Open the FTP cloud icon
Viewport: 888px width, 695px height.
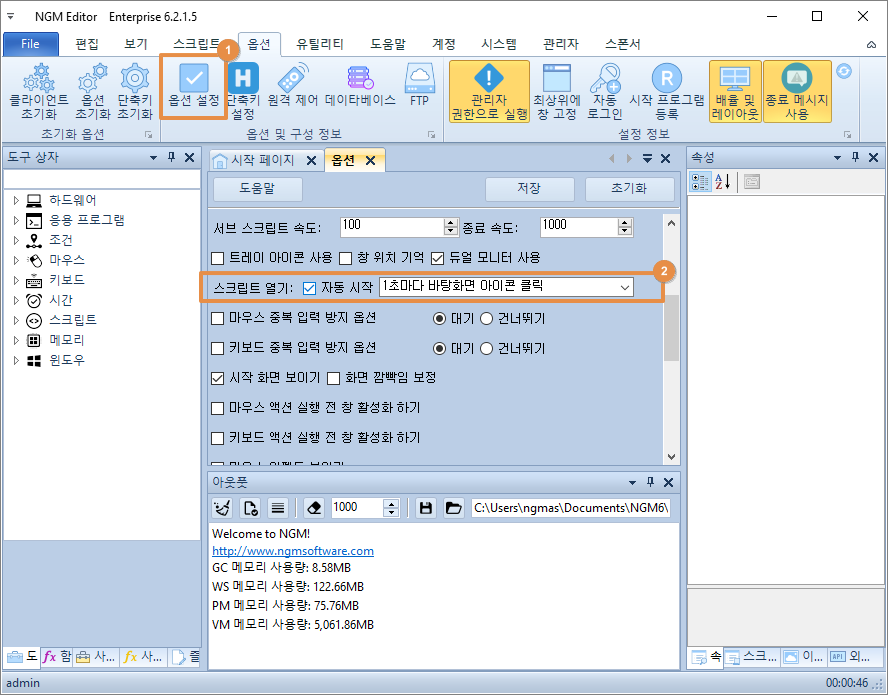[420, 86]
